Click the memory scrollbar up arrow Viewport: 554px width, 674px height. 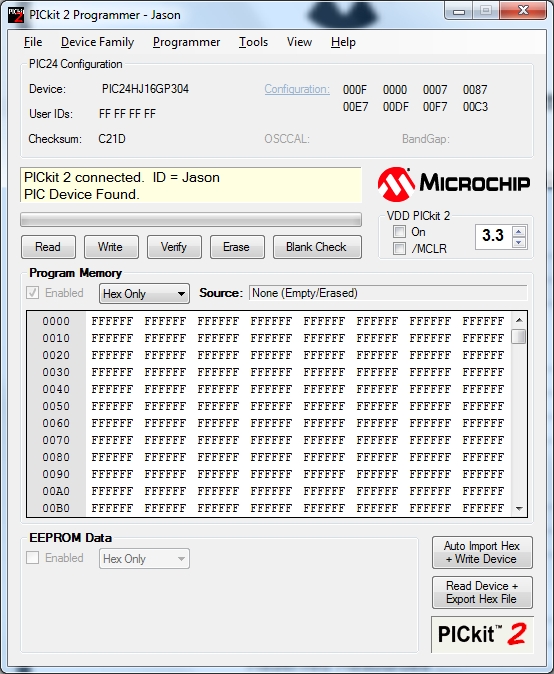click(519, 320)
